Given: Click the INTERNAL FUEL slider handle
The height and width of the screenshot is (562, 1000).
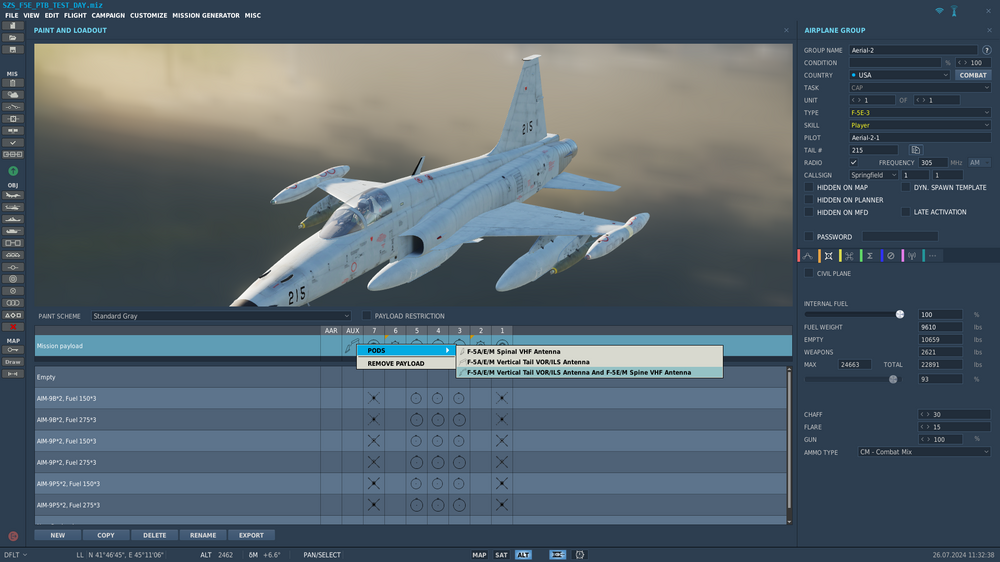Looking at the screenshot, I should [900, 314].
